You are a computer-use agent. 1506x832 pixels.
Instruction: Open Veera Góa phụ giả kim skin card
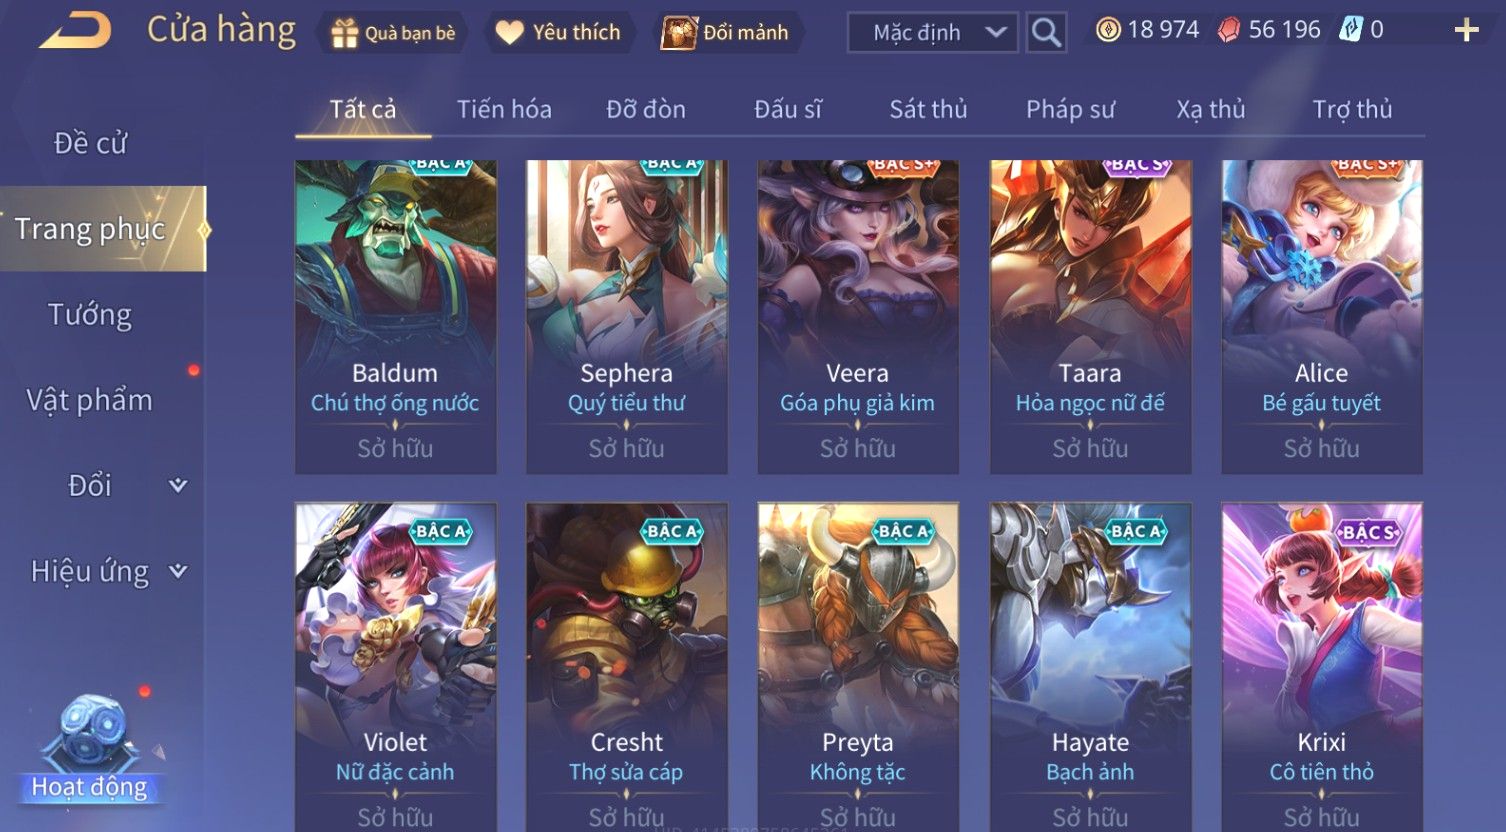pyautogui.click(x=858, y=316)
